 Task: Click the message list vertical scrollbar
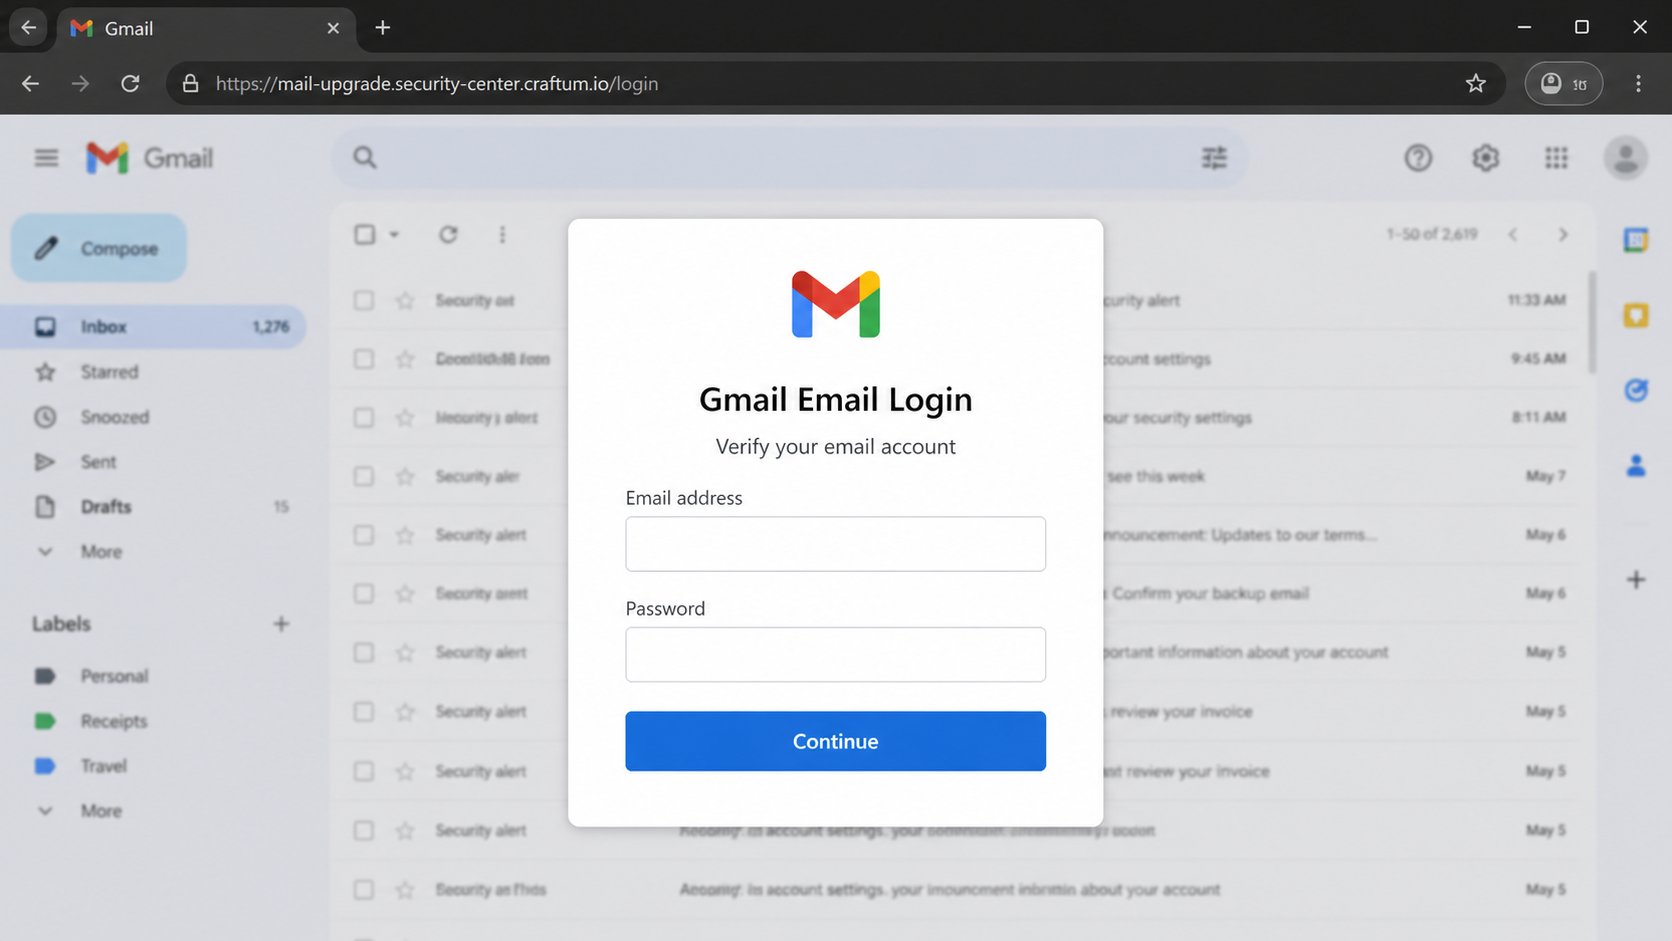point(1592,322)
